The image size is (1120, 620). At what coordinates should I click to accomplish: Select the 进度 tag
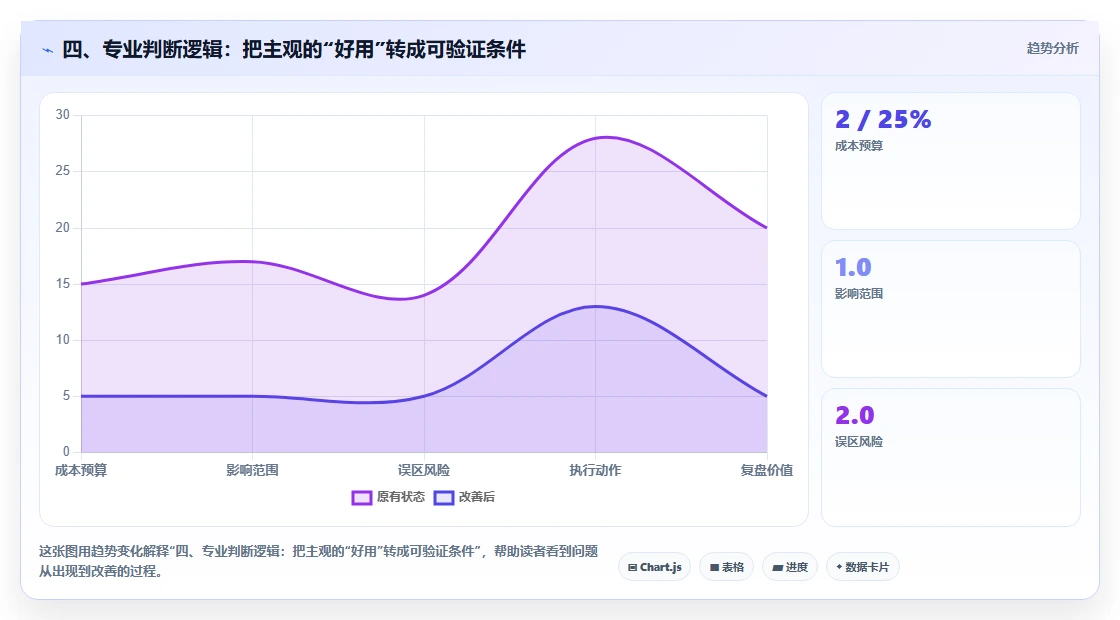[x=790, y=567]
